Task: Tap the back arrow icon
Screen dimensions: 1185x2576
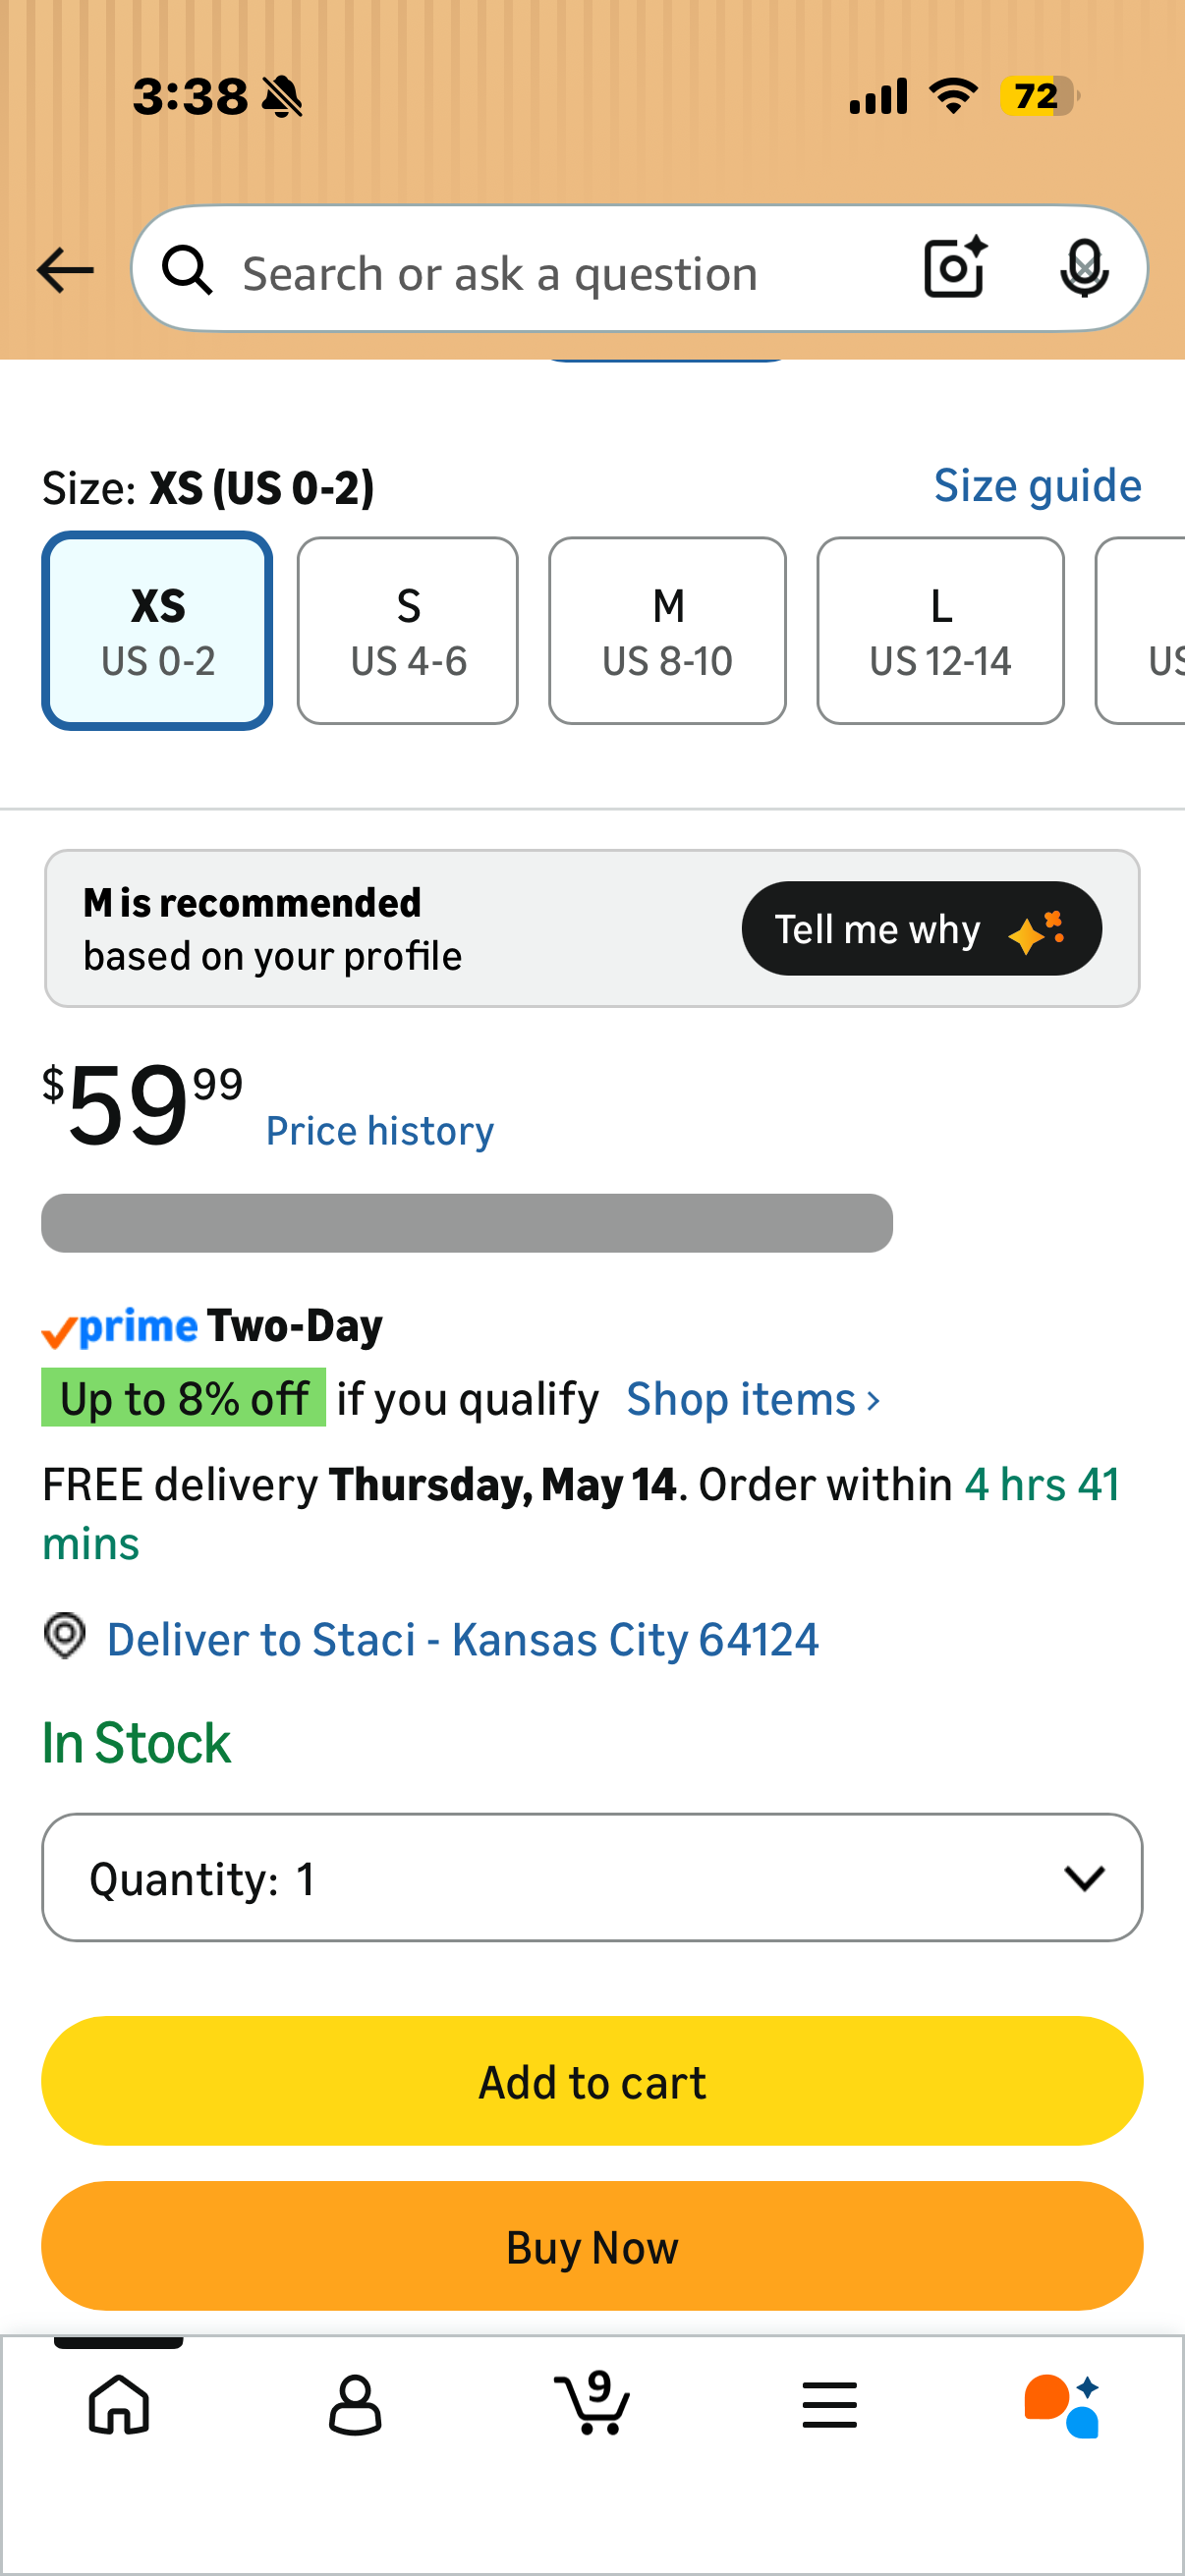Action: 65,271
